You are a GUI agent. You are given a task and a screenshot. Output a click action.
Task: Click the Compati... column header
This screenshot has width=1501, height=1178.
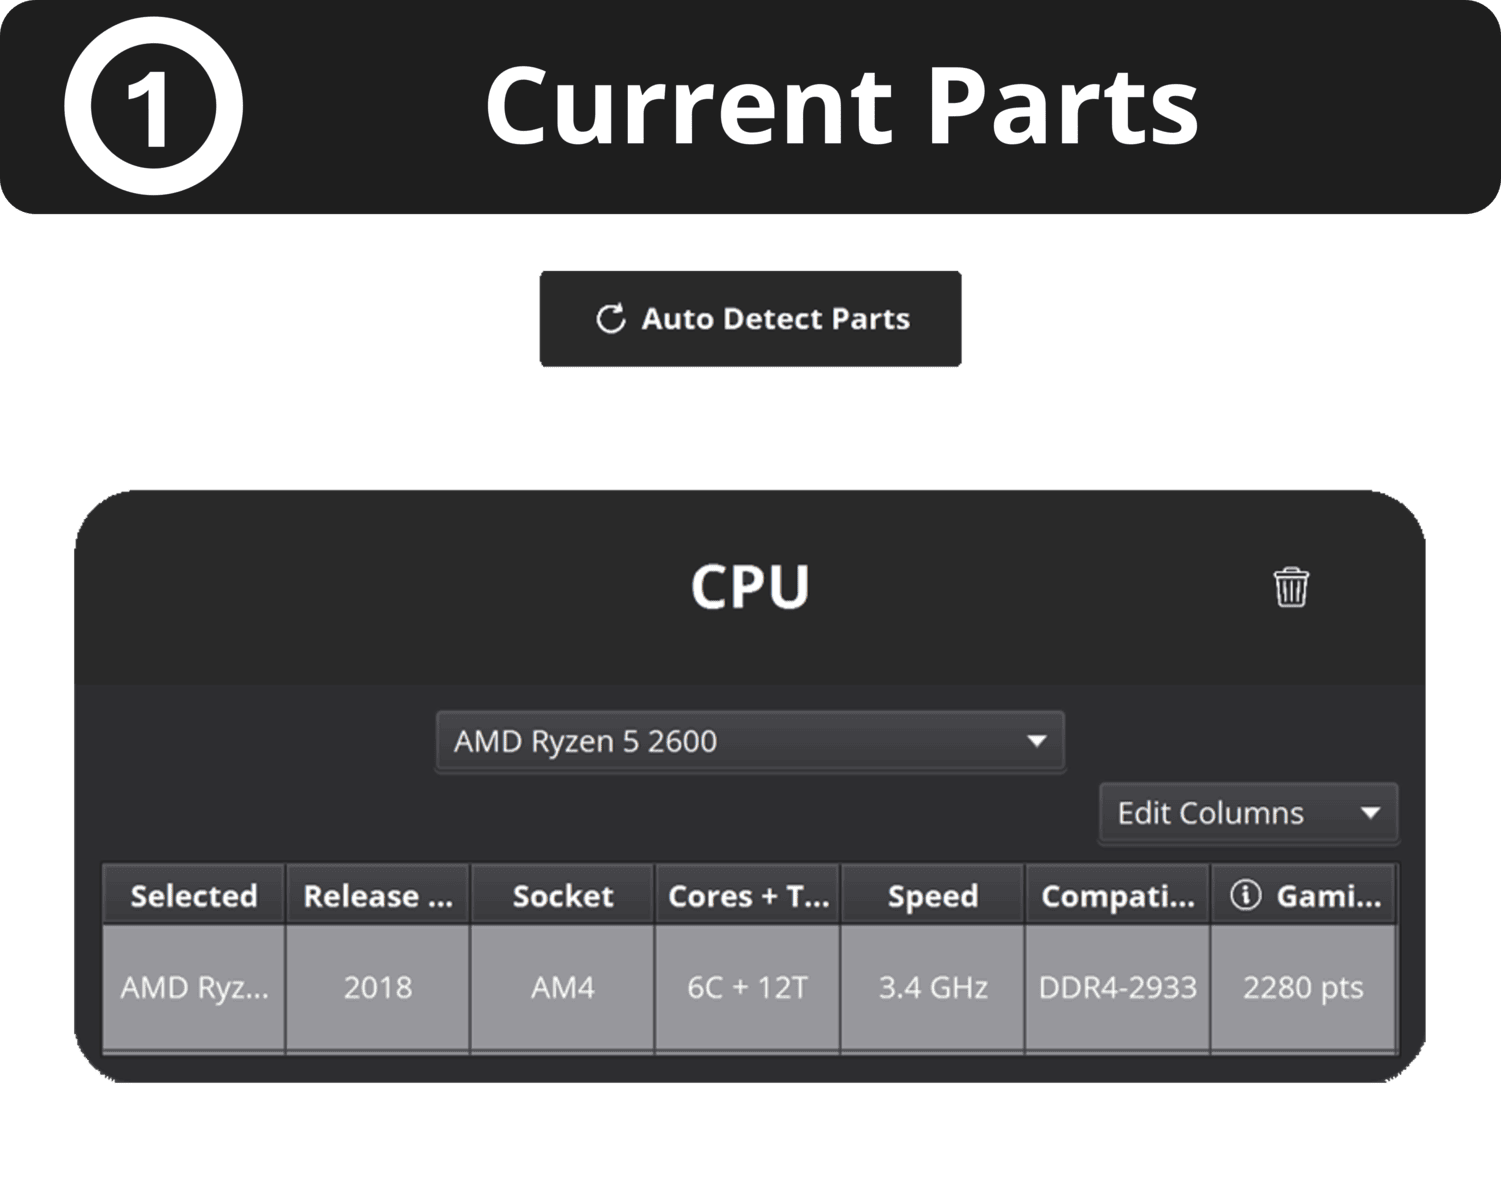(1118, 895)
